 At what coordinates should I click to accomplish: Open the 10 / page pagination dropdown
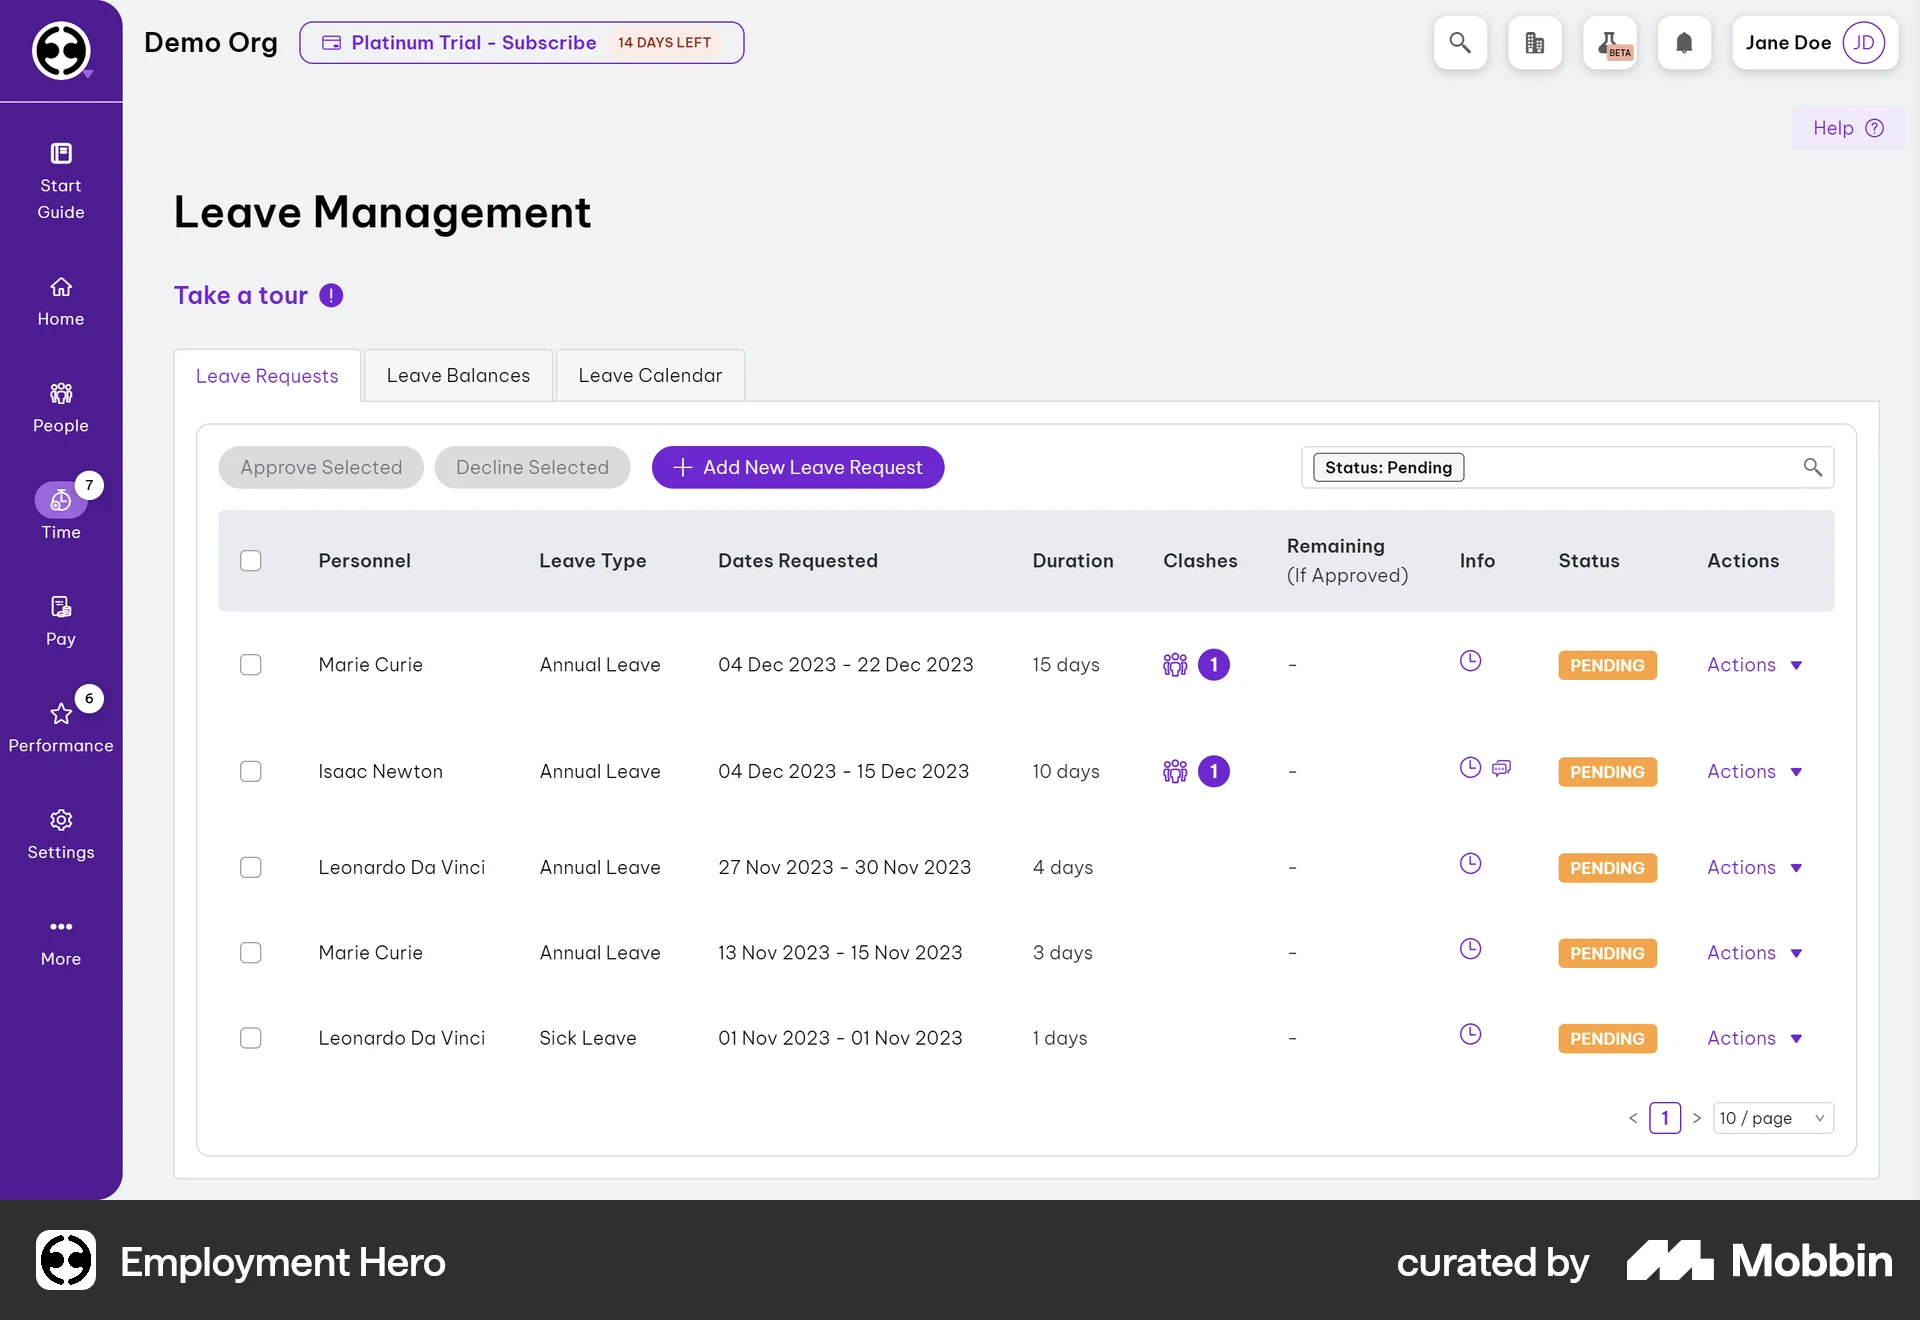1772,1118
